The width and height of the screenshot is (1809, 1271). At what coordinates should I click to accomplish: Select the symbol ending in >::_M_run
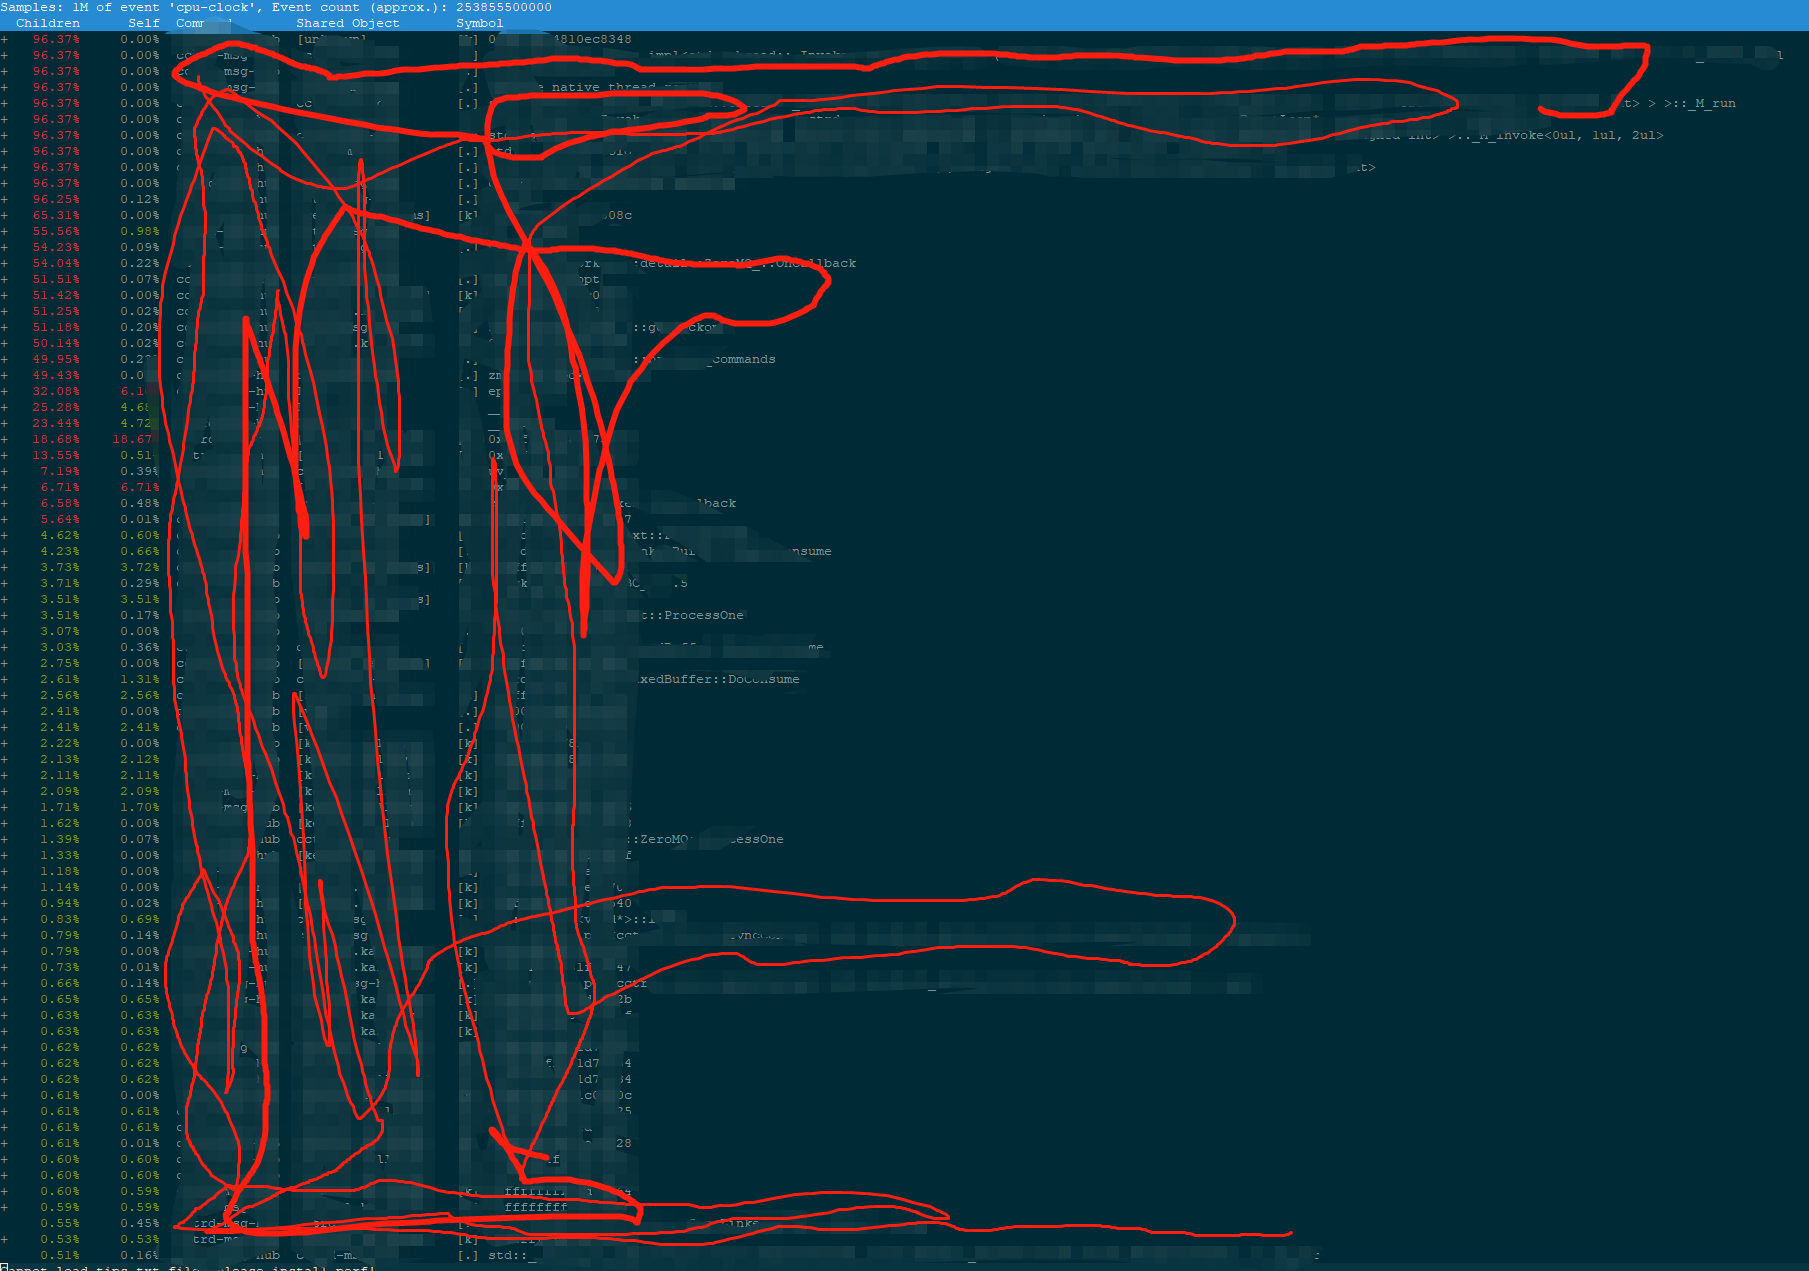[1680, 104]
